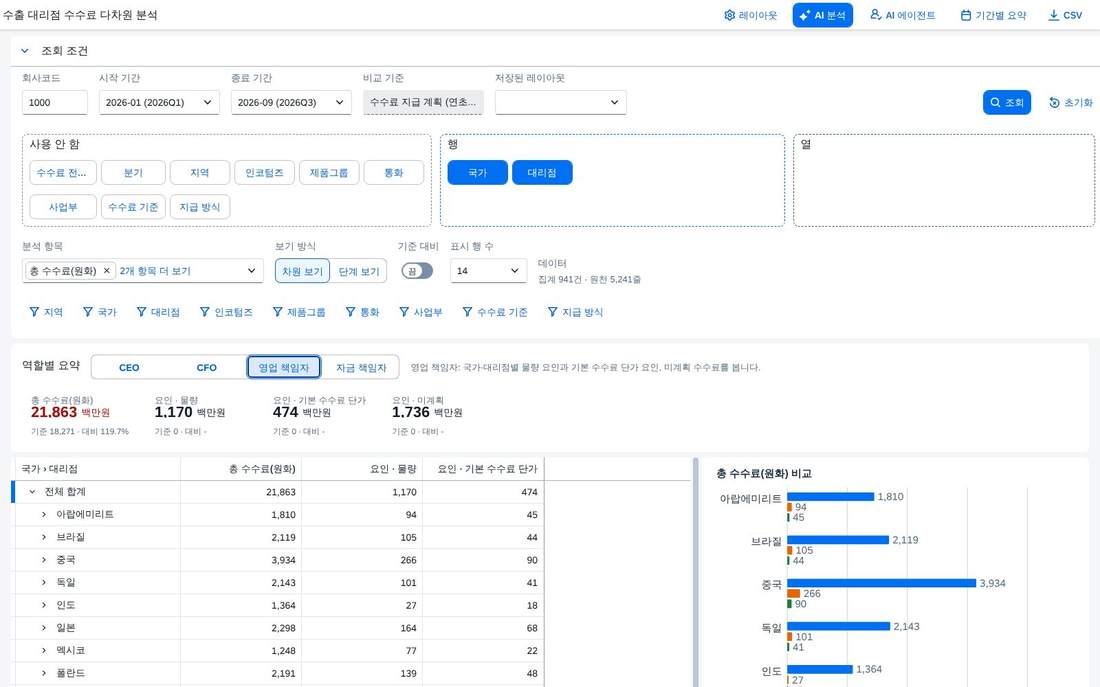Open the 제품그룹 filter funnel icon

tap(277, 312)
